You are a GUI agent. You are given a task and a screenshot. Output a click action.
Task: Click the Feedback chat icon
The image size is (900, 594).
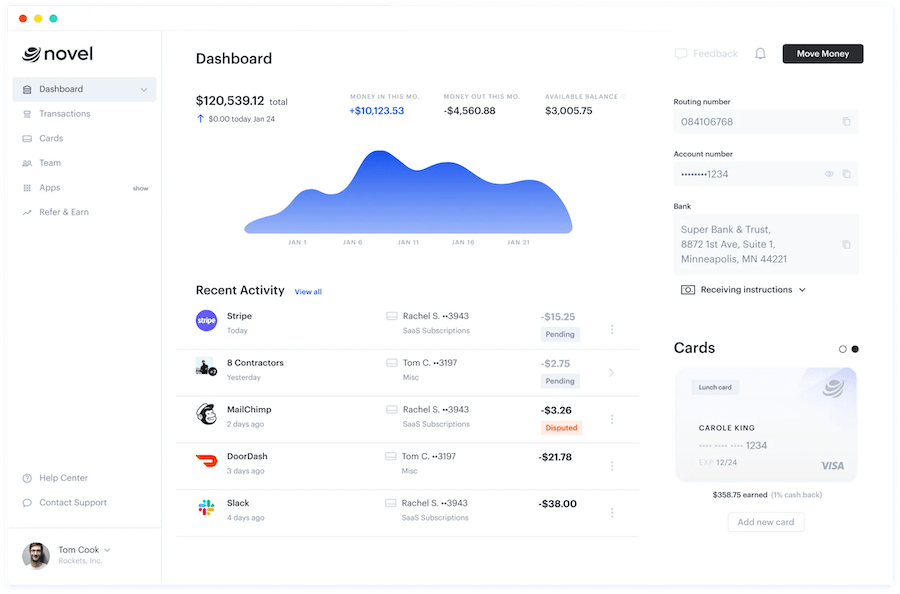coord(681,54)
